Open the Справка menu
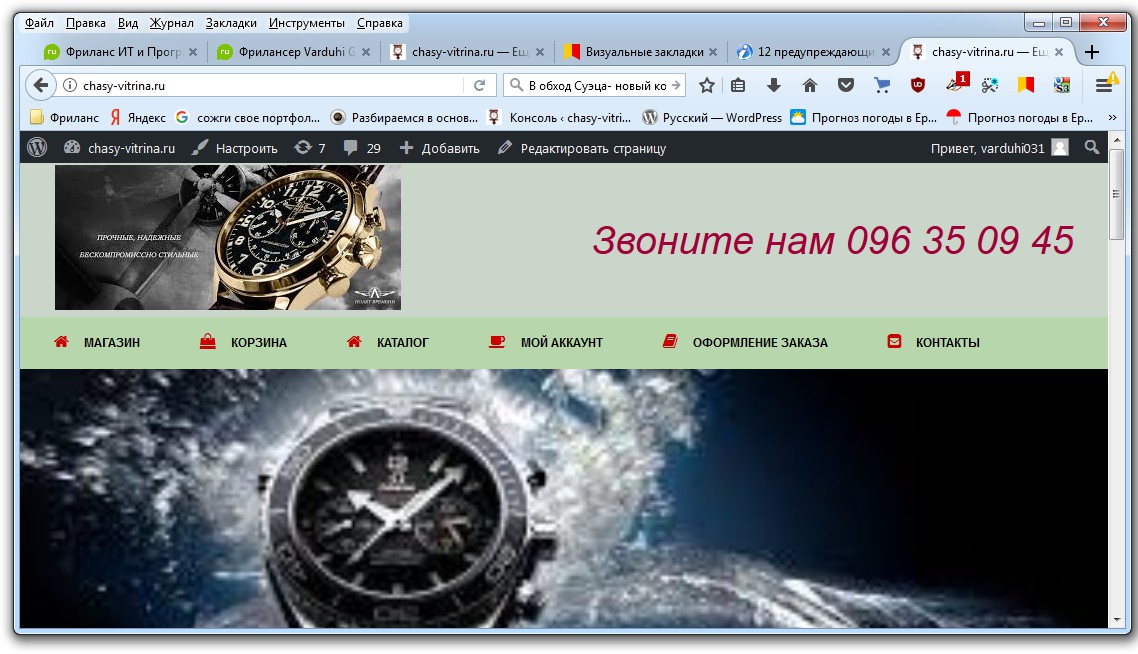Image resolution: width=1138 pixels, height=654 pixels. [x=380, y=23]
